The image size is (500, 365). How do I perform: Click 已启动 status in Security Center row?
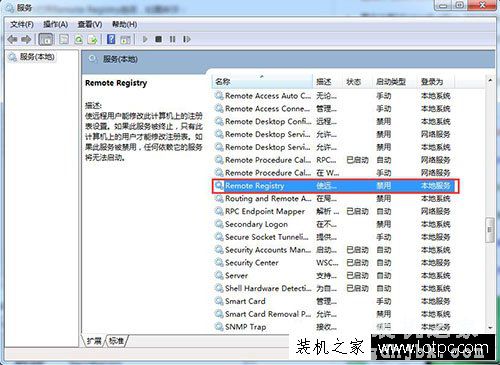pyautogui.click(x=357, y=263)
